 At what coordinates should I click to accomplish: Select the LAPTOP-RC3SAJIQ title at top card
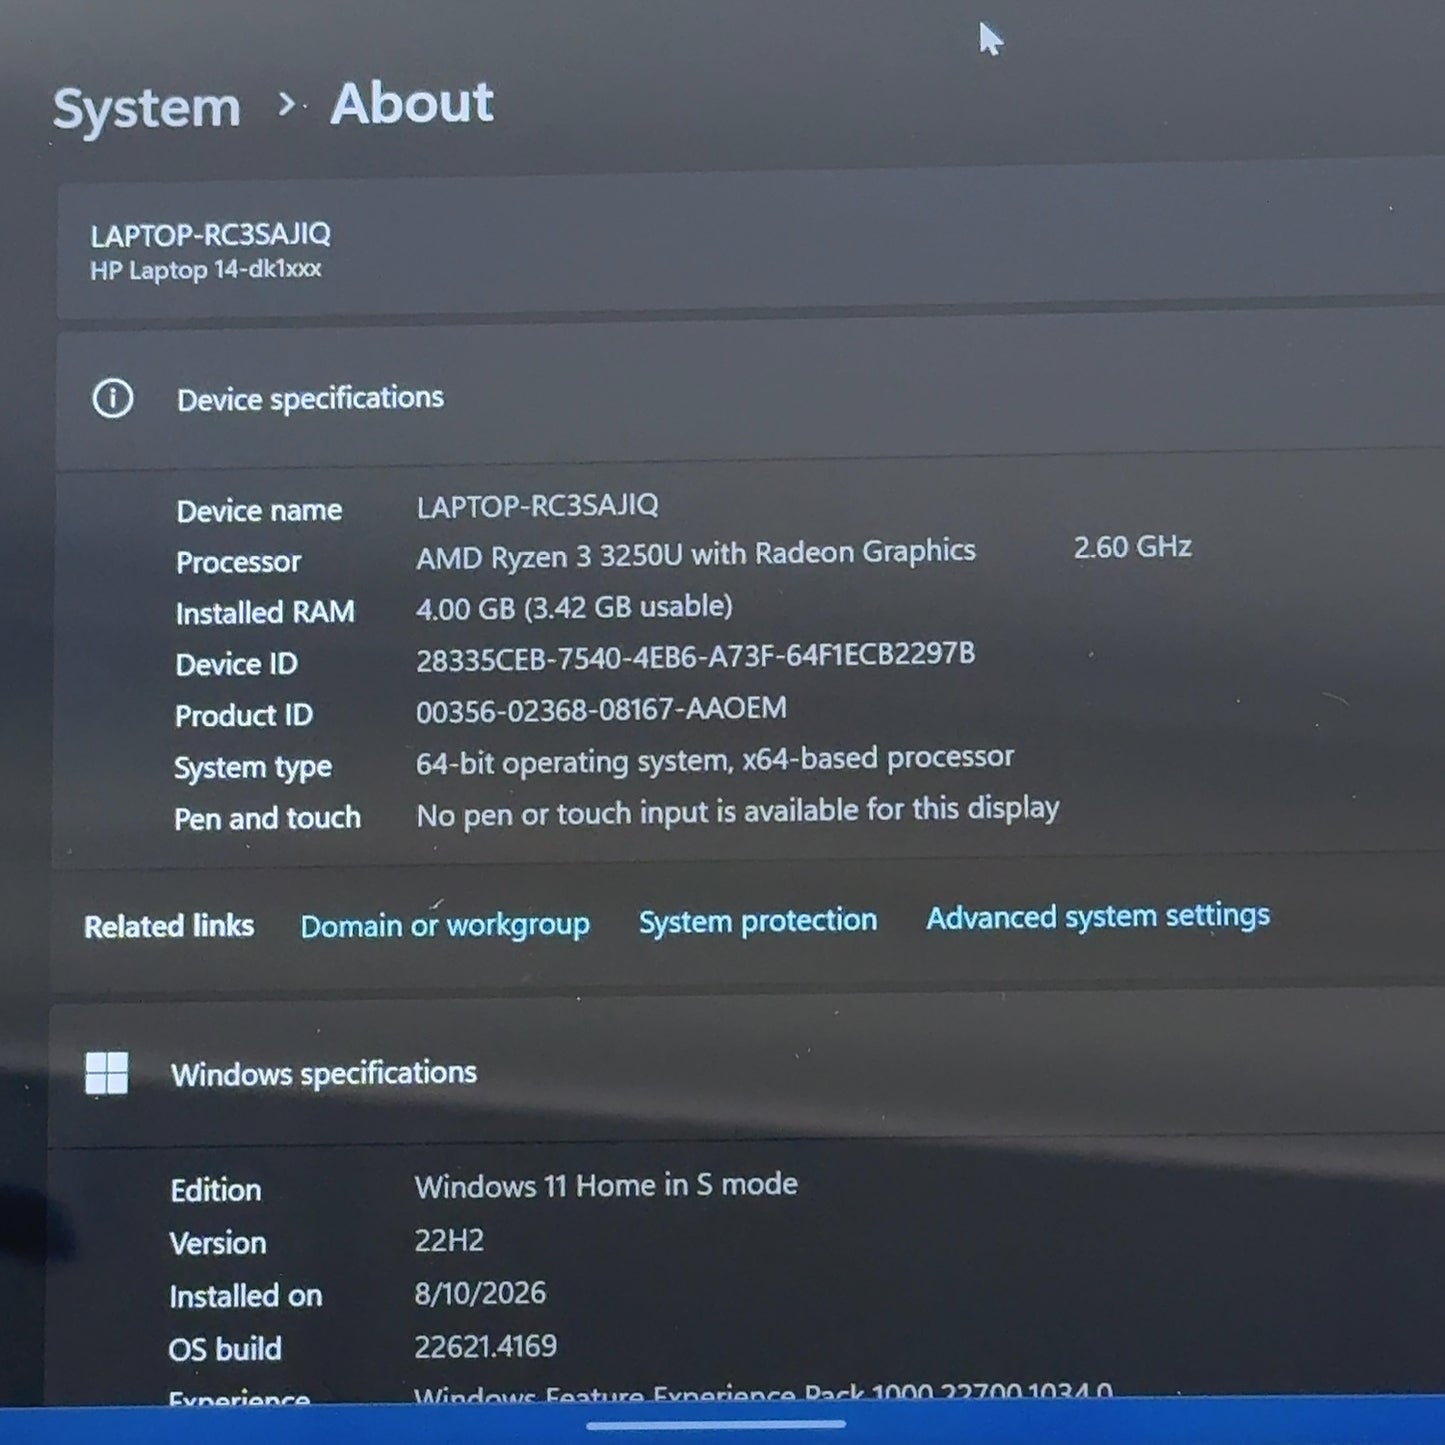pyautogui.click(x=210, y=235)
